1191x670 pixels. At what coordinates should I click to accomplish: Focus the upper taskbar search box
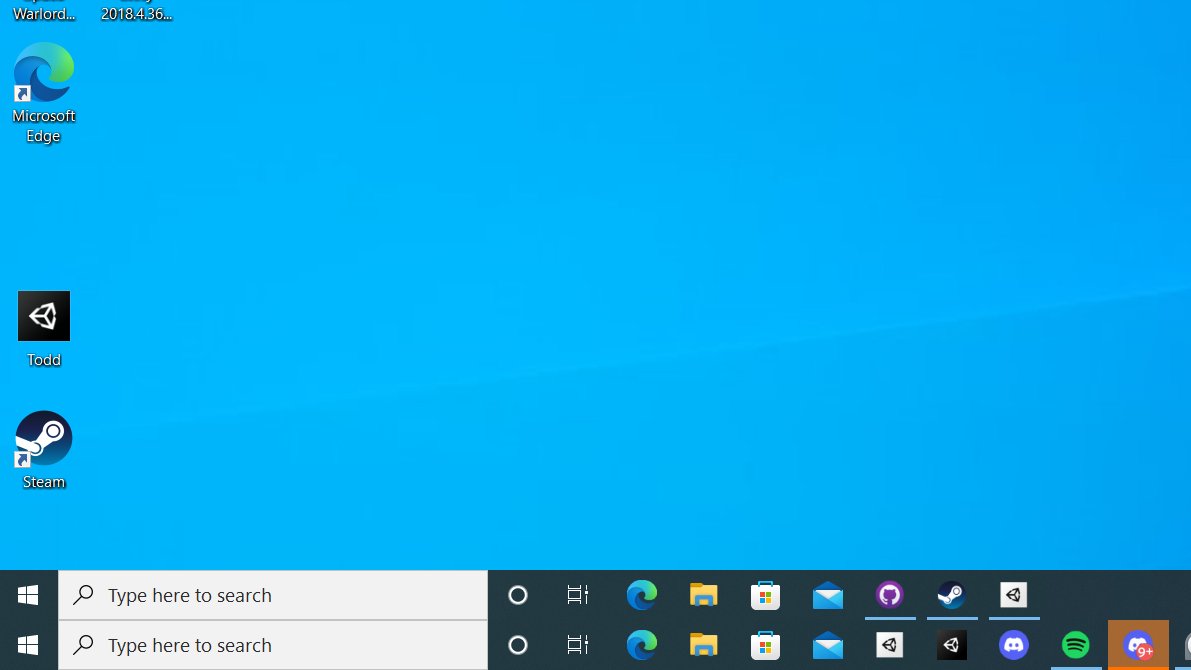[273, 595]
